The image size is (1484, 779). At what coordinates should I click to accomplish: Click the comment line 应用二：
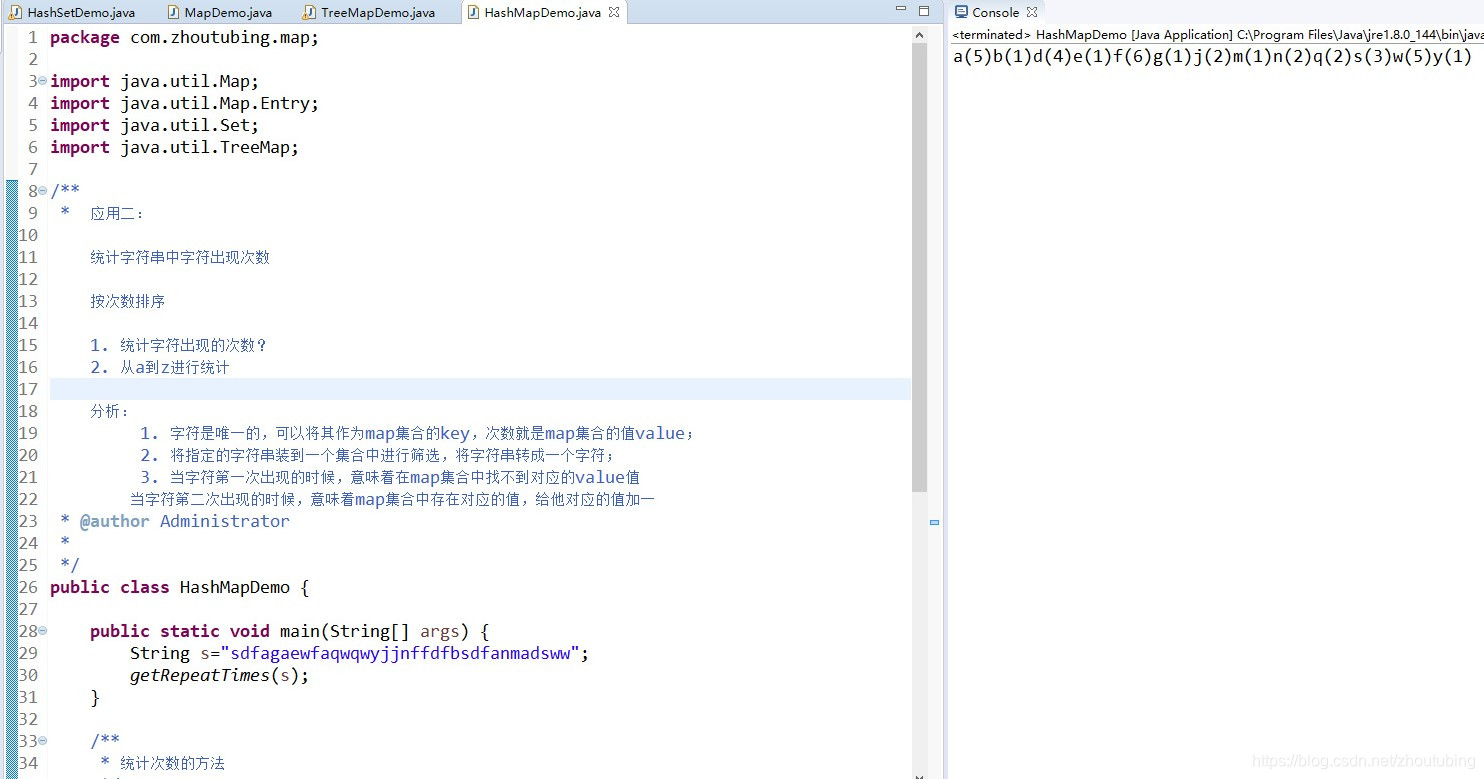(117, 213)
